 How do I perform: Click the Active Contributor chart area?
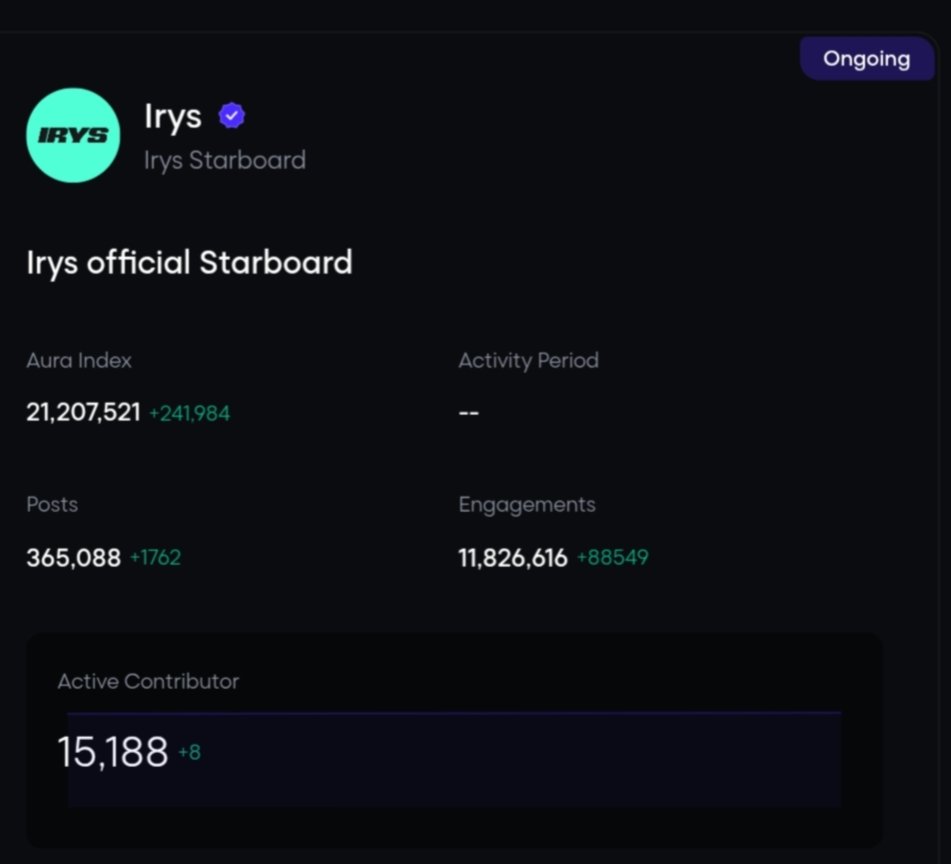[x=454, y=760]
